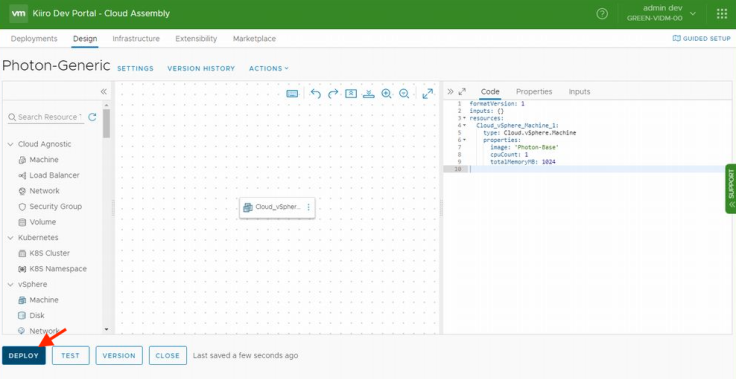Collapse the Cloud Agnostic category

[10, 144]
